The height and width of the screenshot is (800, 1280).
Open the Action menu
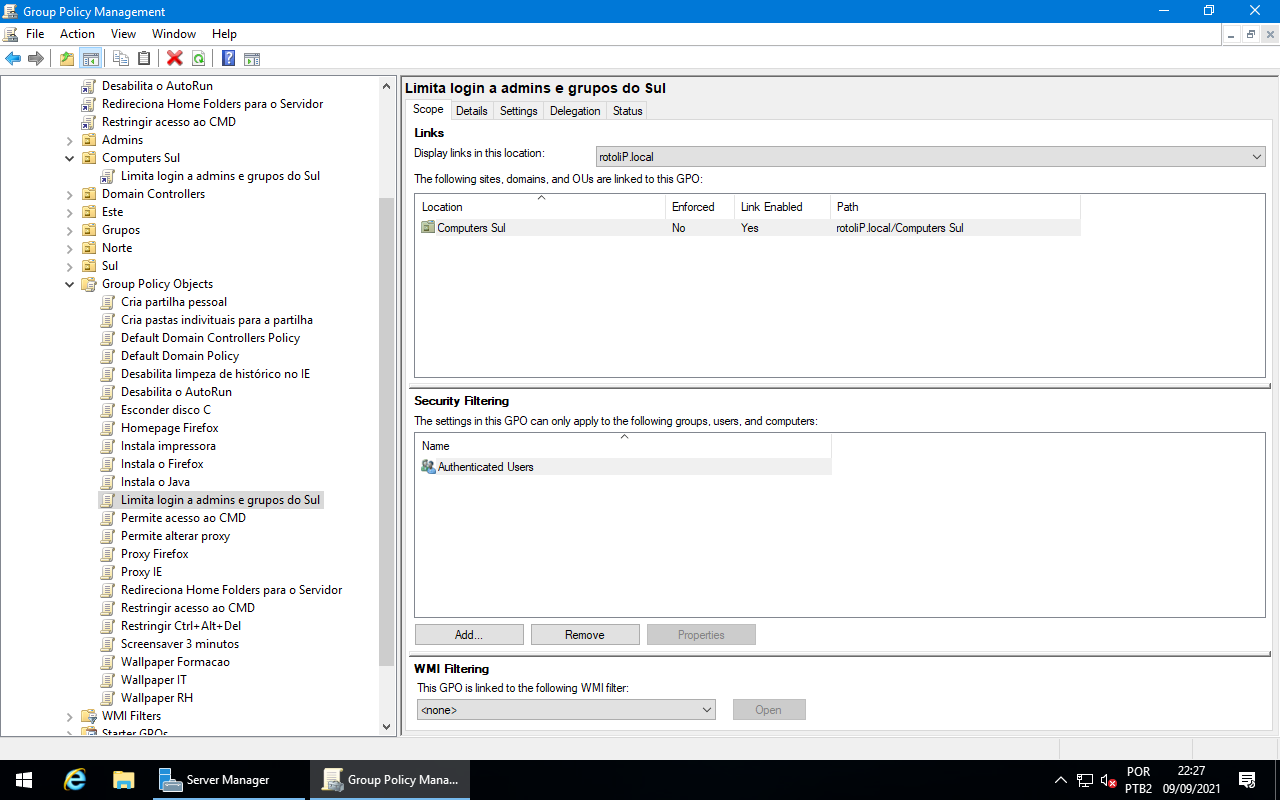coord(77,34)
